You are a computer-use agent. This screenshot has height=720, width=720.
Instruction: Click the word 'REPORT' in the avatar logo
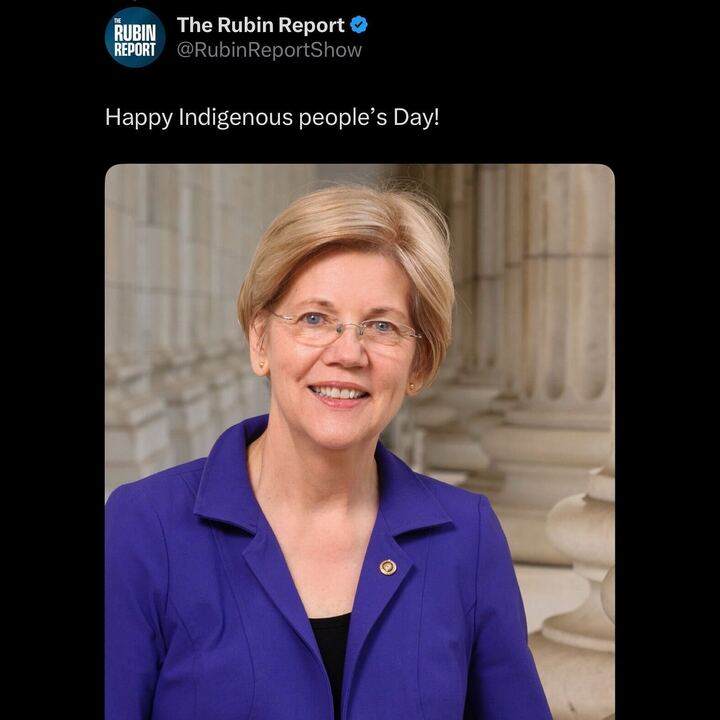(135, 49)
